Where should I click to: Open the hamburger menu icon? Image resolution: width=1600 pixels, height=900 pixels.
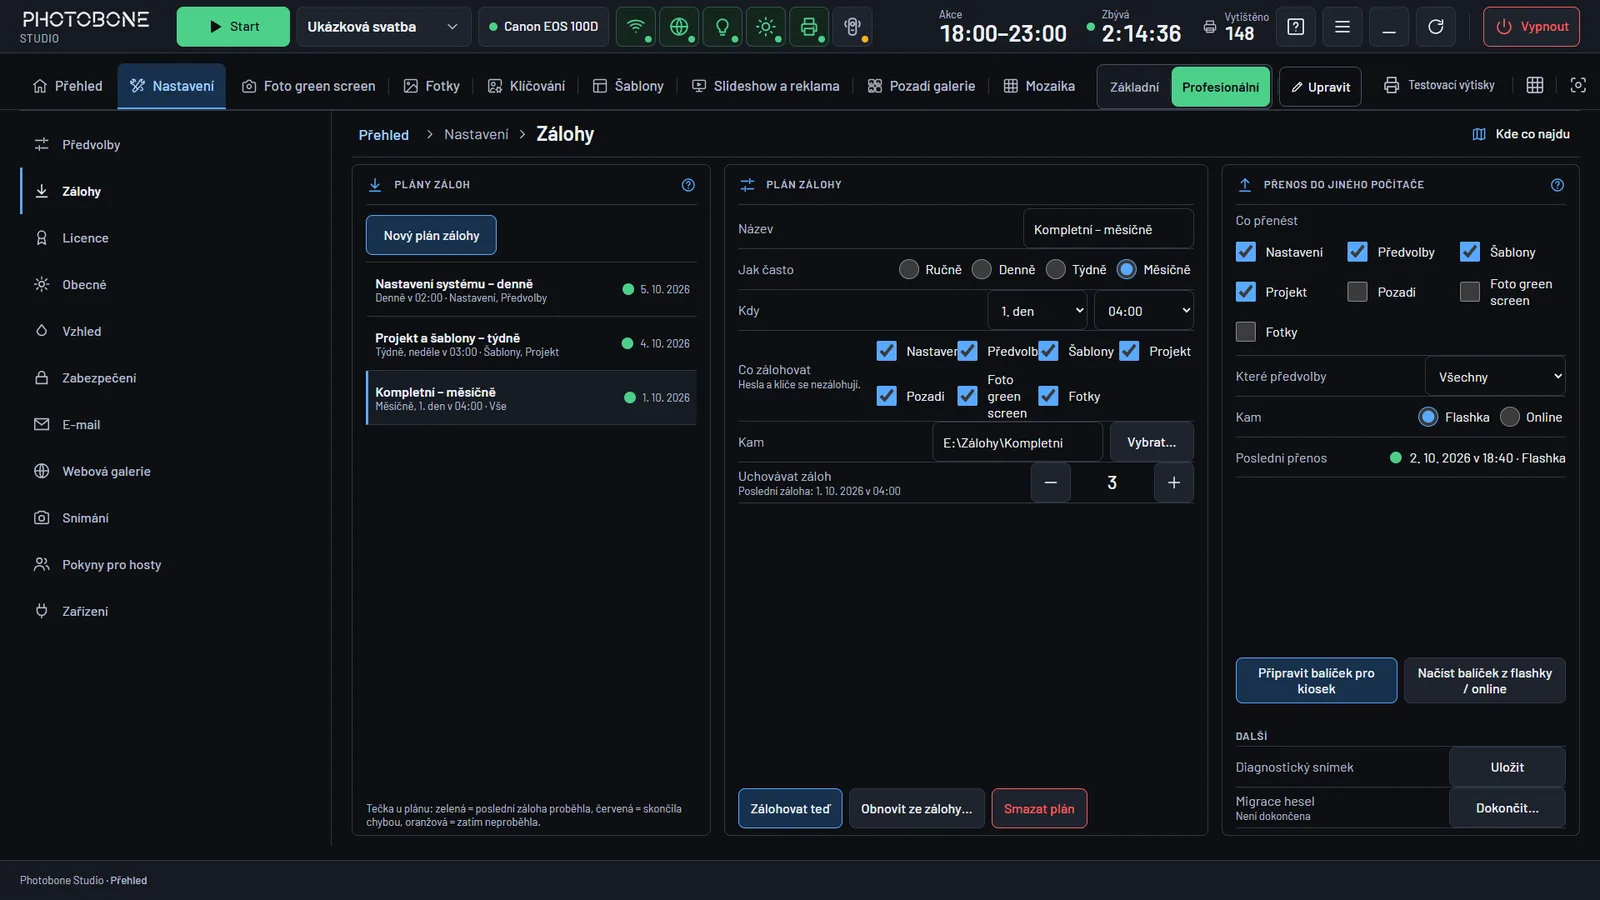click(x=1342, y=27)
